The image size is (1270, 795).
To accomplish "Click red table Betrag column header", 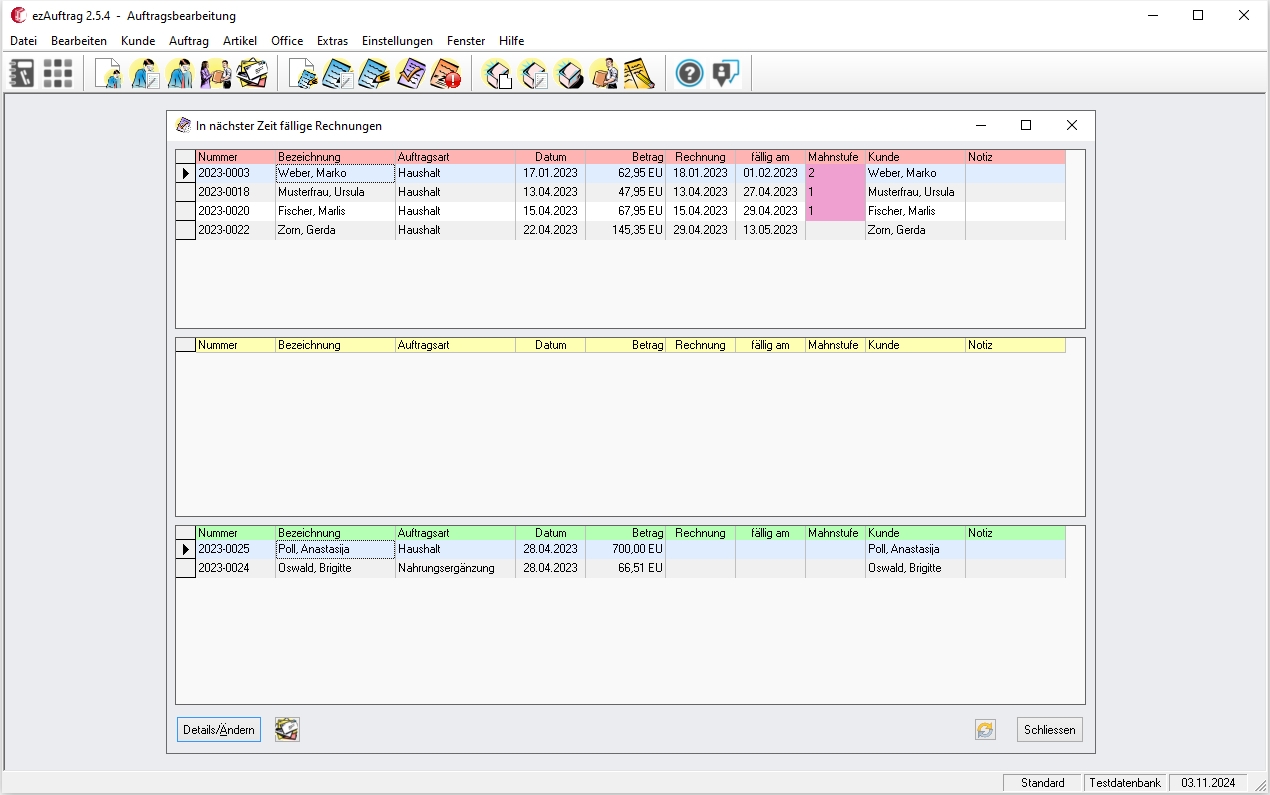I will click(625, 157).
